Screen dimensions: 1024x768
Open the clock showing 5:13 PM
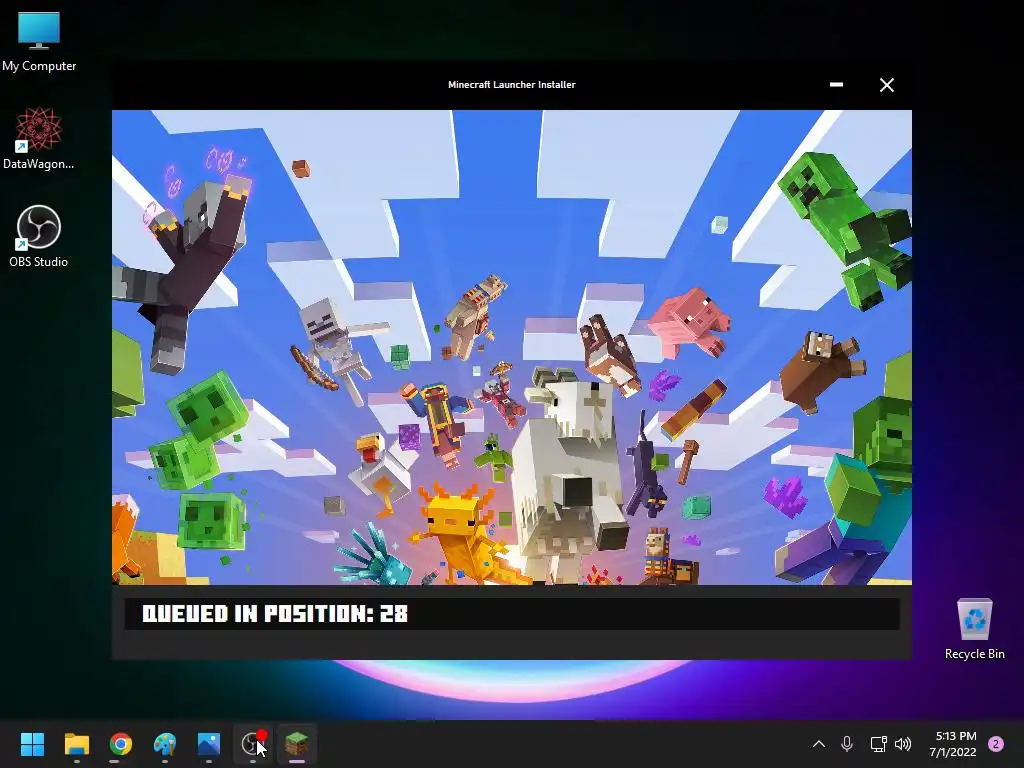pyautogui.click(x=952, y=744)
